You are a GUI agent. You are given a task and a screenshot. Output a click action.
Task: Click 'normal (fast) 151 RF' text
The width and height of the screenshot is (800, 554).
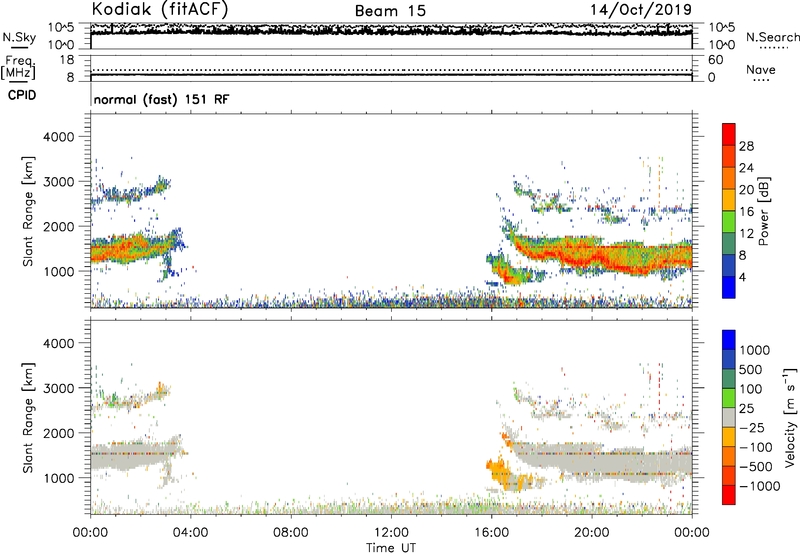coord(161,99)
